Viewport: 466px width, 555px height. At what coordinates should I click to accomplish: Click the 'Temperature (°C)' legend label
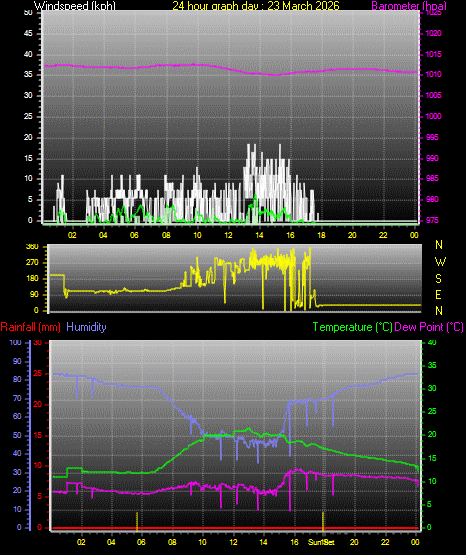352,327
